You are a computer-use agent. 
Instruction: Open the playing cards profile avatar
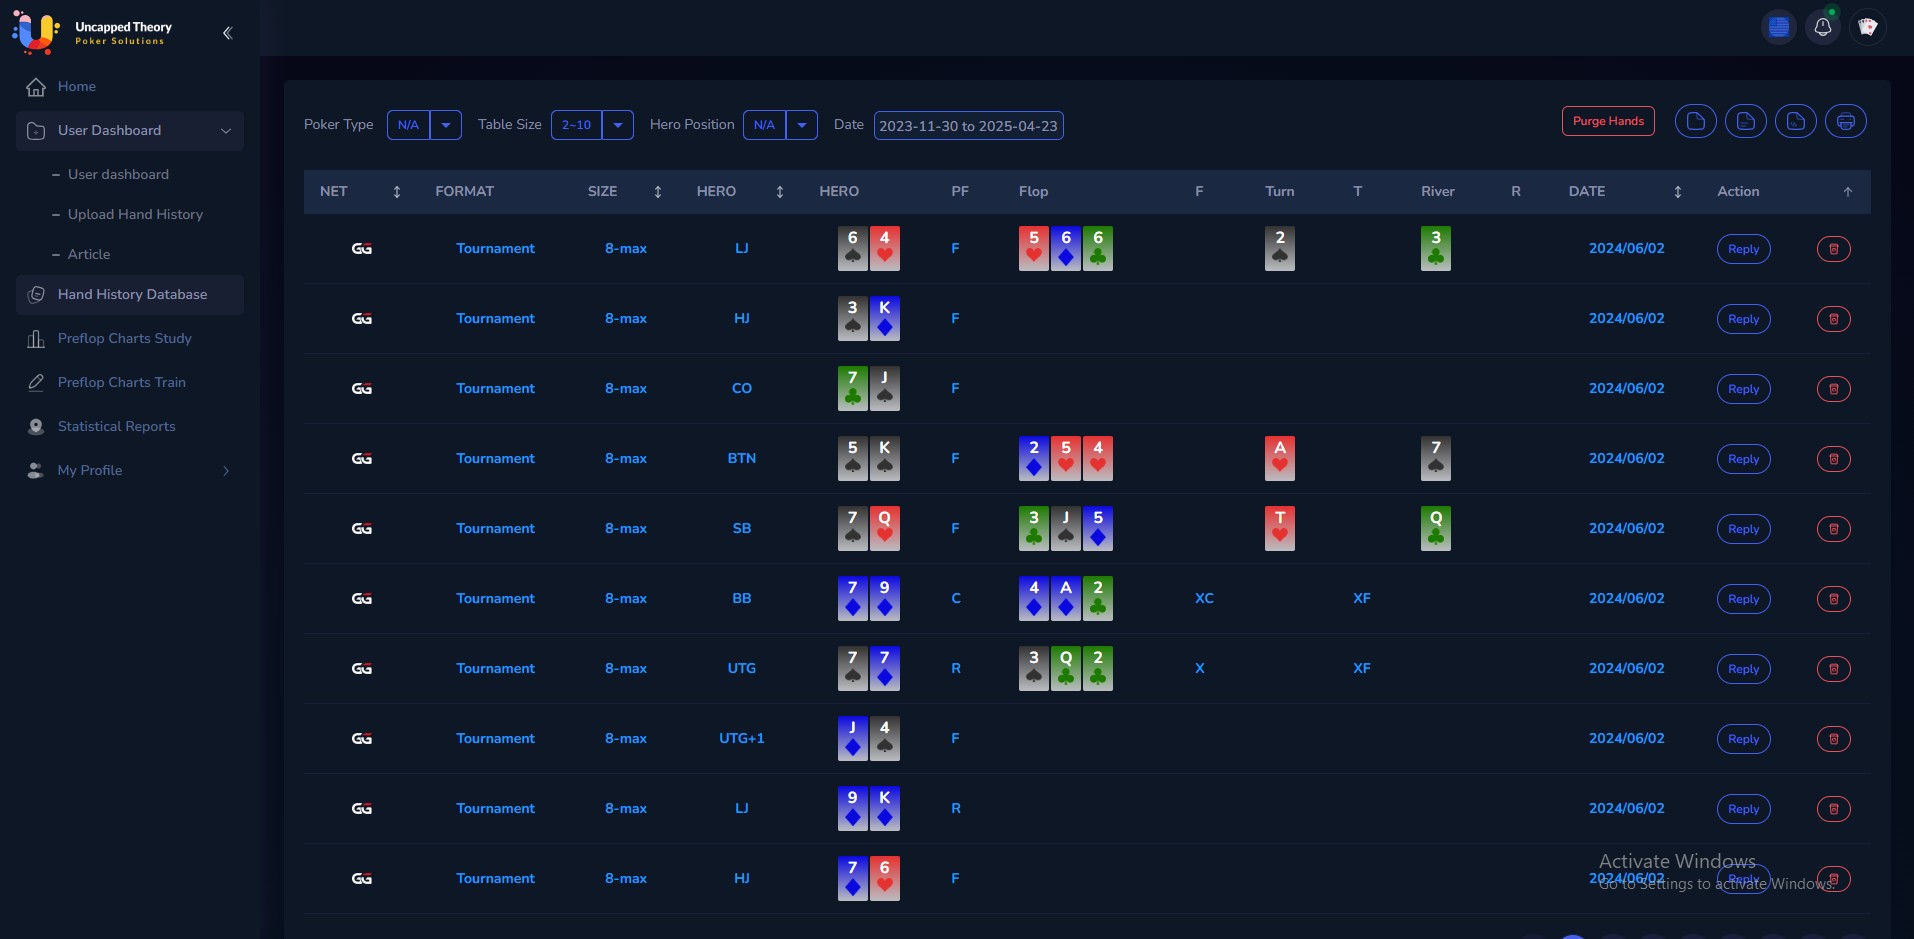pos(1868,27)
